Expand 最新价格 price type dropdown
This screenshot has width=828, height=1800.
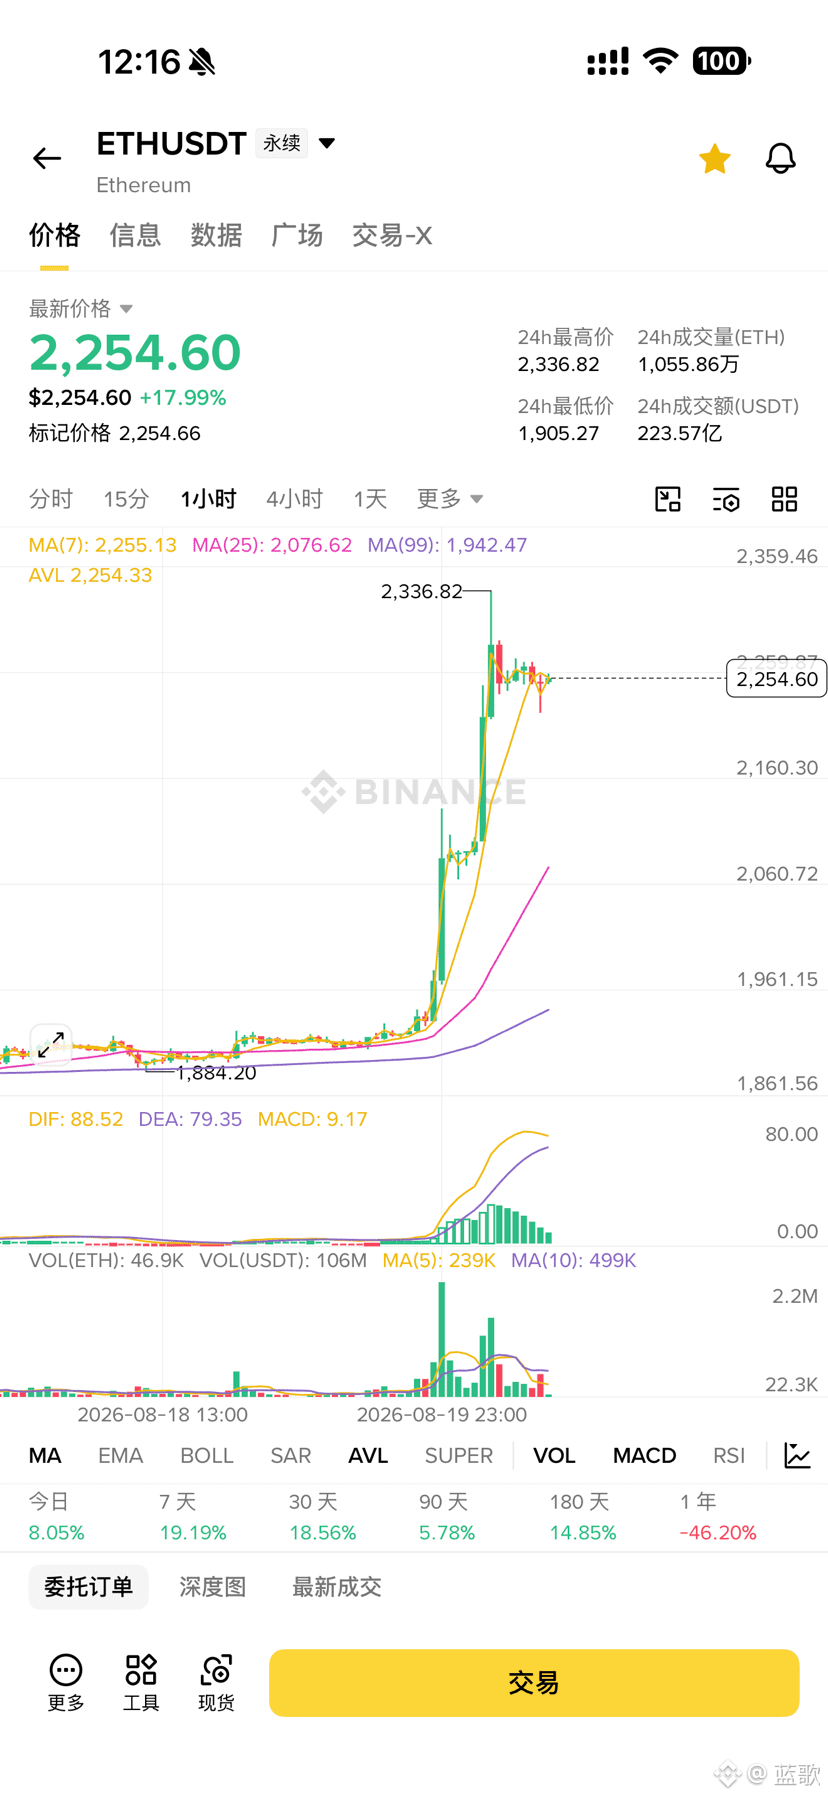[x=126, y=309]
